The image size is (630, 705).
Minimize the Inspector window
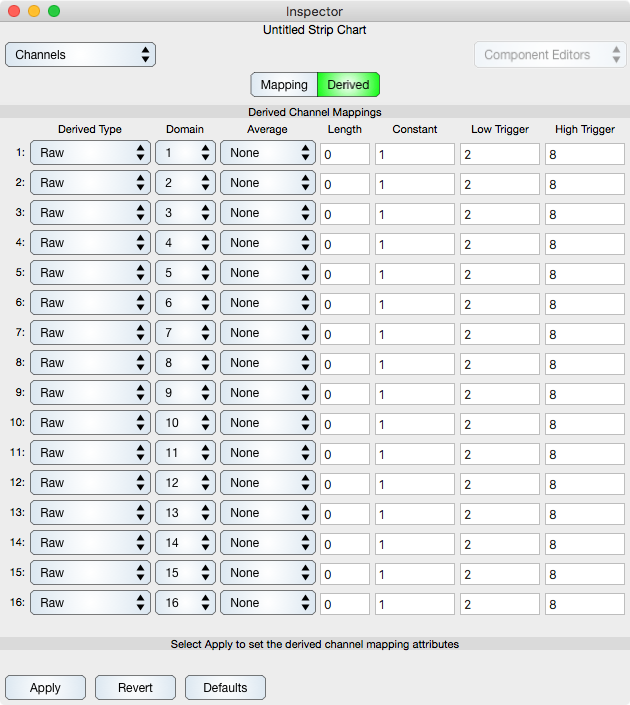coord(34,11)
